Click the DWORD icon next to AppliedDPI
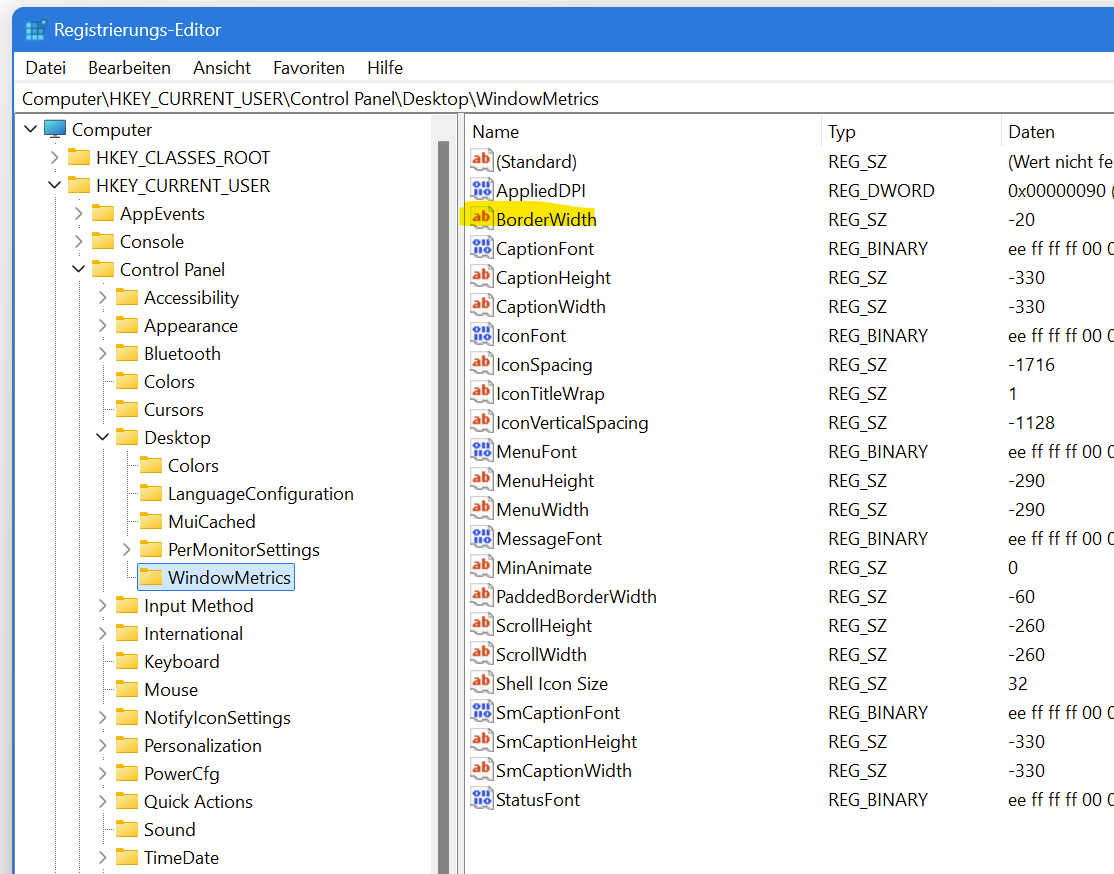Image resolution: width=1114 pixels, height=874 pixels. [x=482, y=189]
